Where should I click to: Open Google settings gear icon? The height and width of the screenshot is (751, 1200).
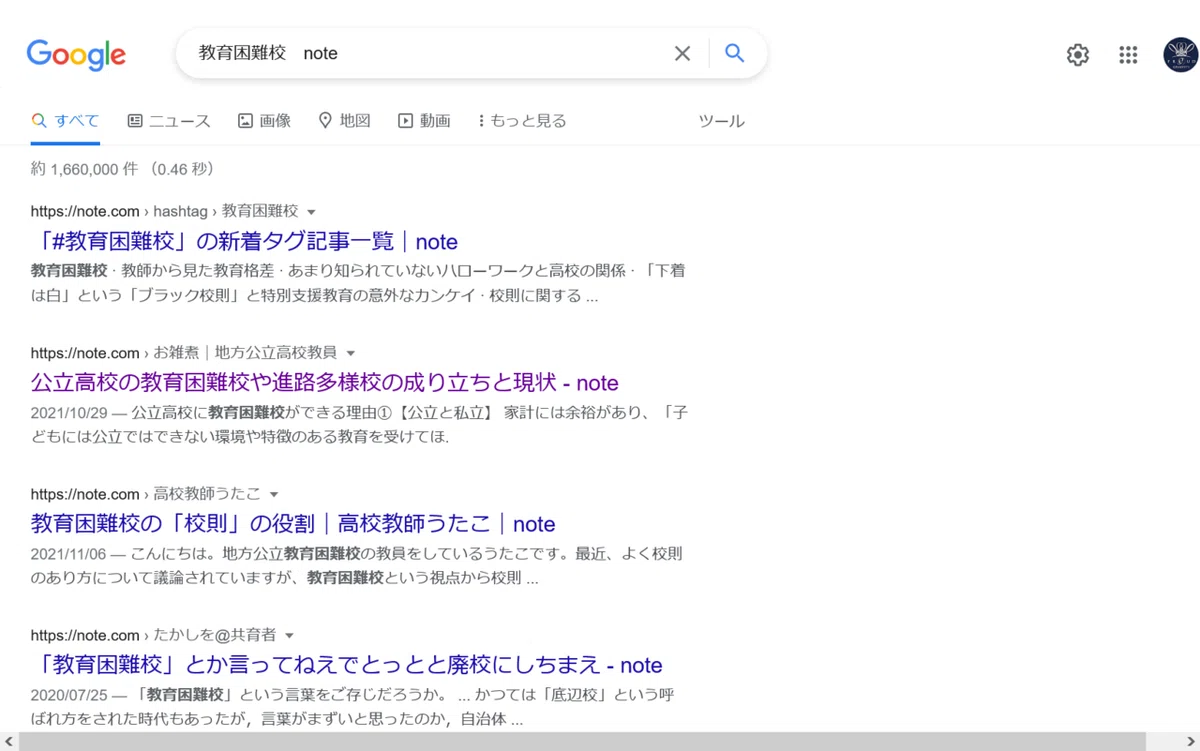(x=1077, y=55)
